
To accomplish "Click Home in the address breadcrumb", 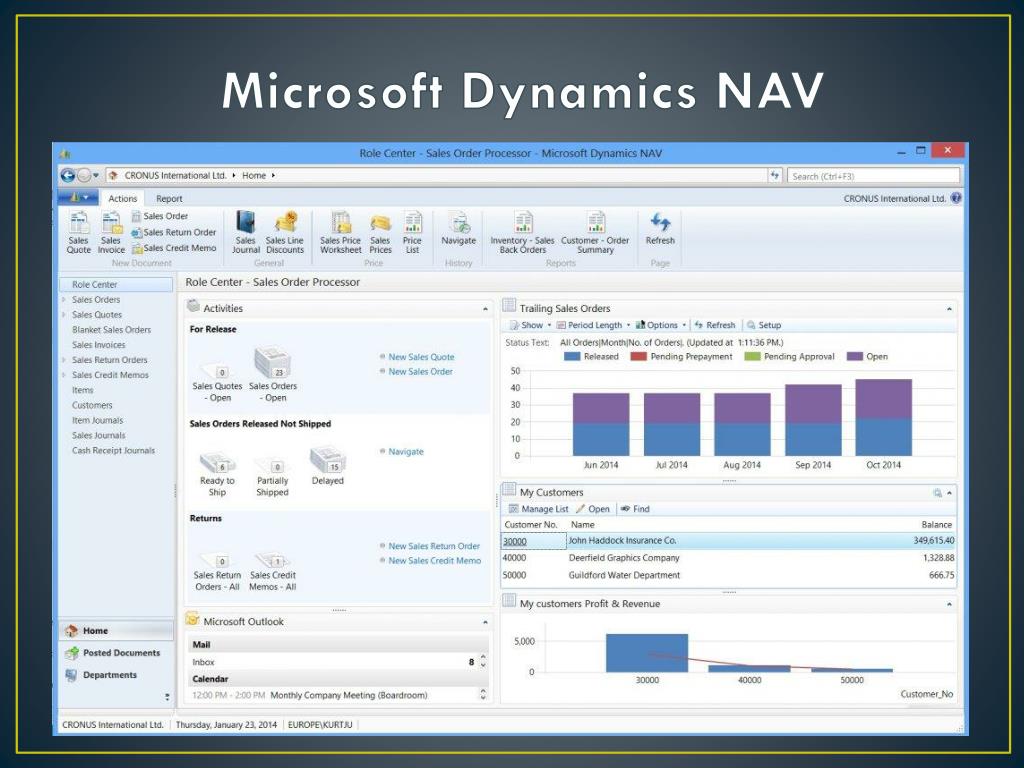I will coord(254,176).
